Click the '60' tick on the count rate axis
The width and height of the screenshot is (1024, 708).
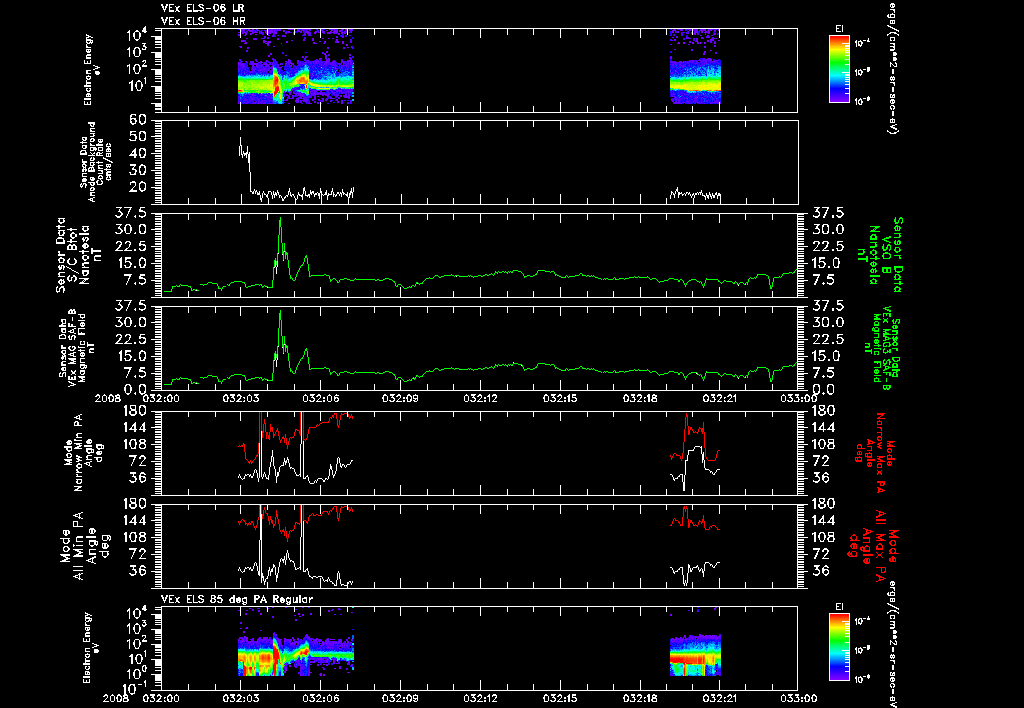[137, 120]
